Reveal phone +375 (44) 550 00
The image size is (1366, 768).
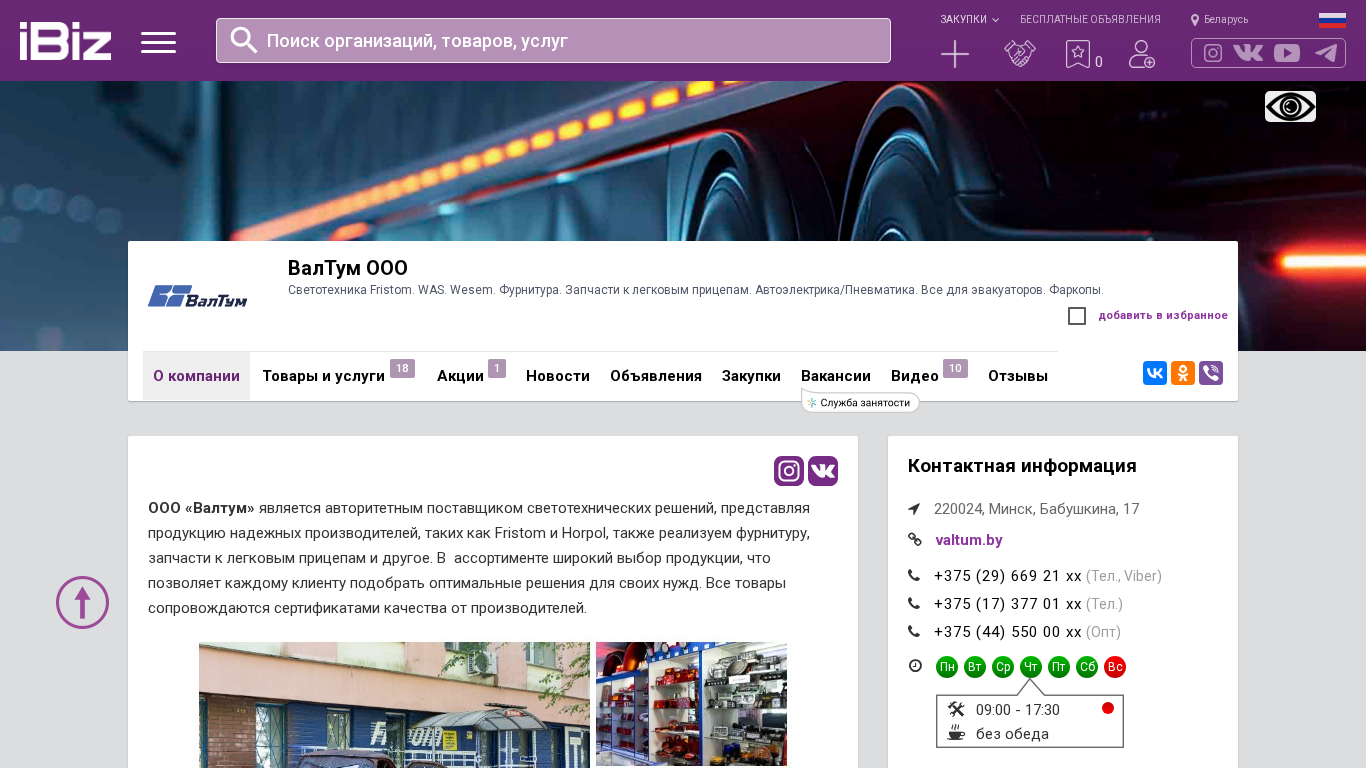(1008, 632)
